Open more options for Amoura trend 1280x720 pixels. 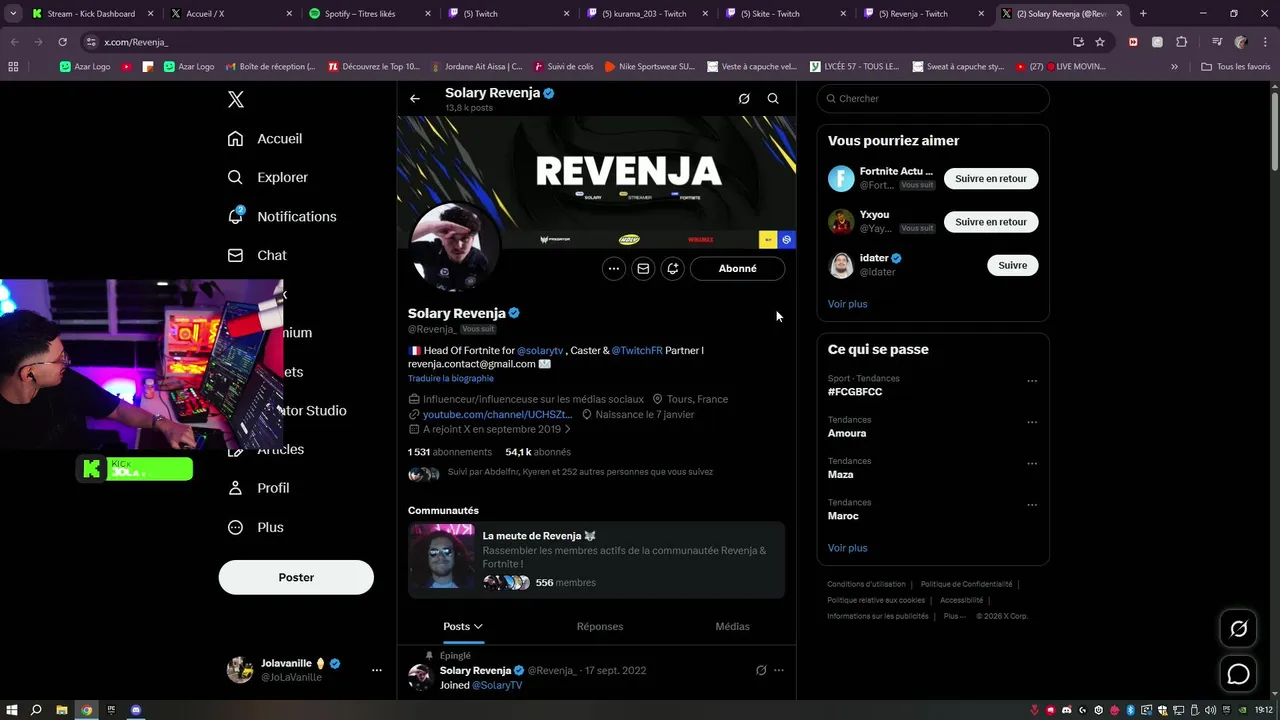1032,422
